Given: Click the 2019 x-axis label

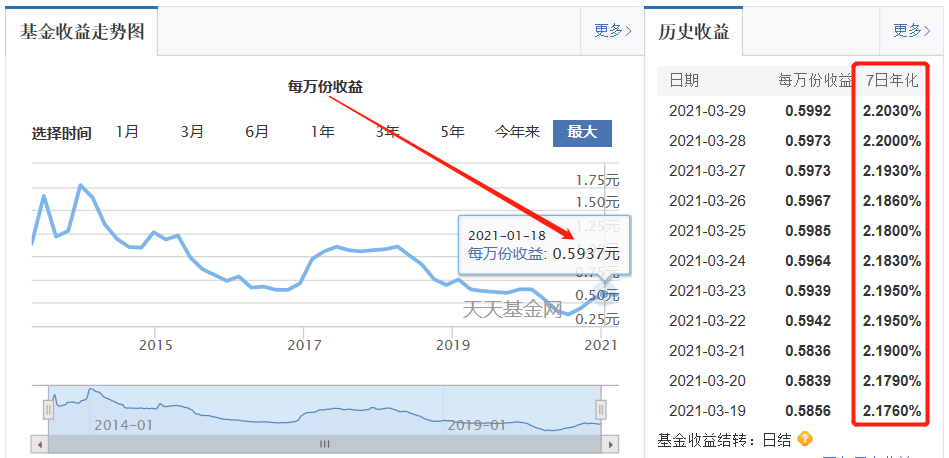Looking at the screenshot, I should tap(452, 345).
